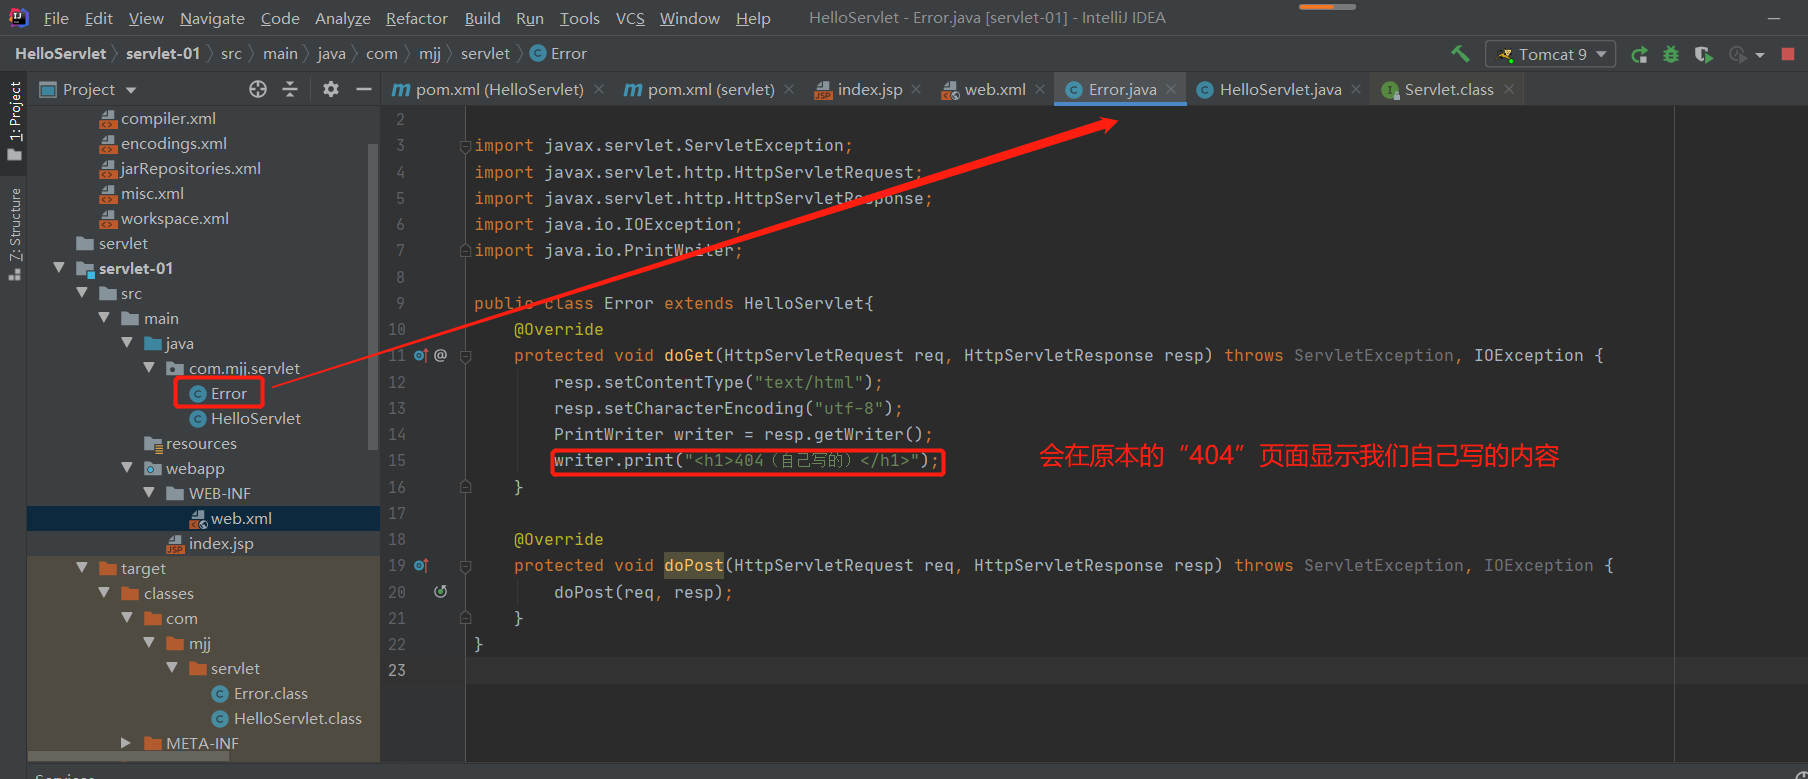
Task: Collapse the com.mjj.servlet package node
Action: click(x=149, y=368)
